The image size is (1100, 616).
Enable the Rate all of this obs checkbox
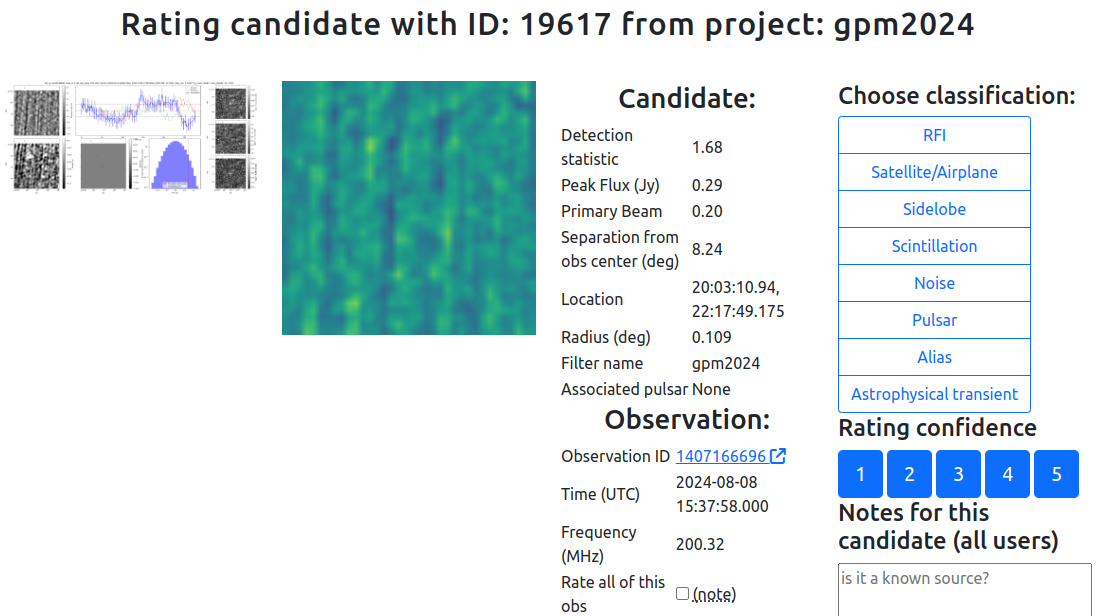click(x=685, y=592)
